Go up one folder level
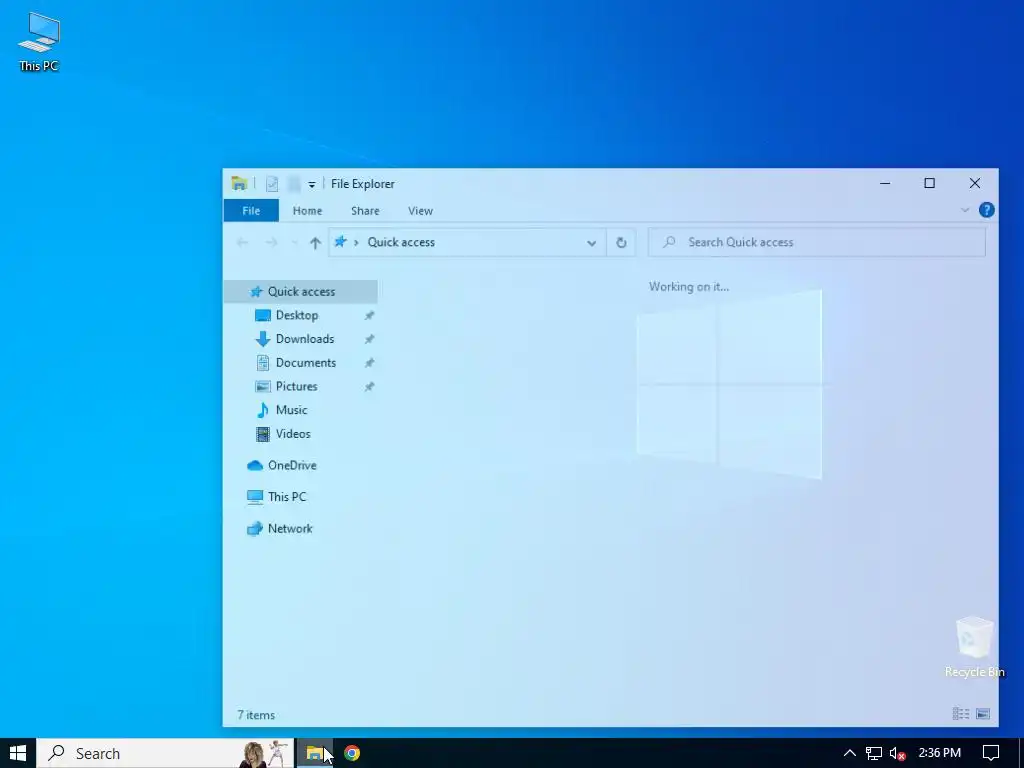 315,243
